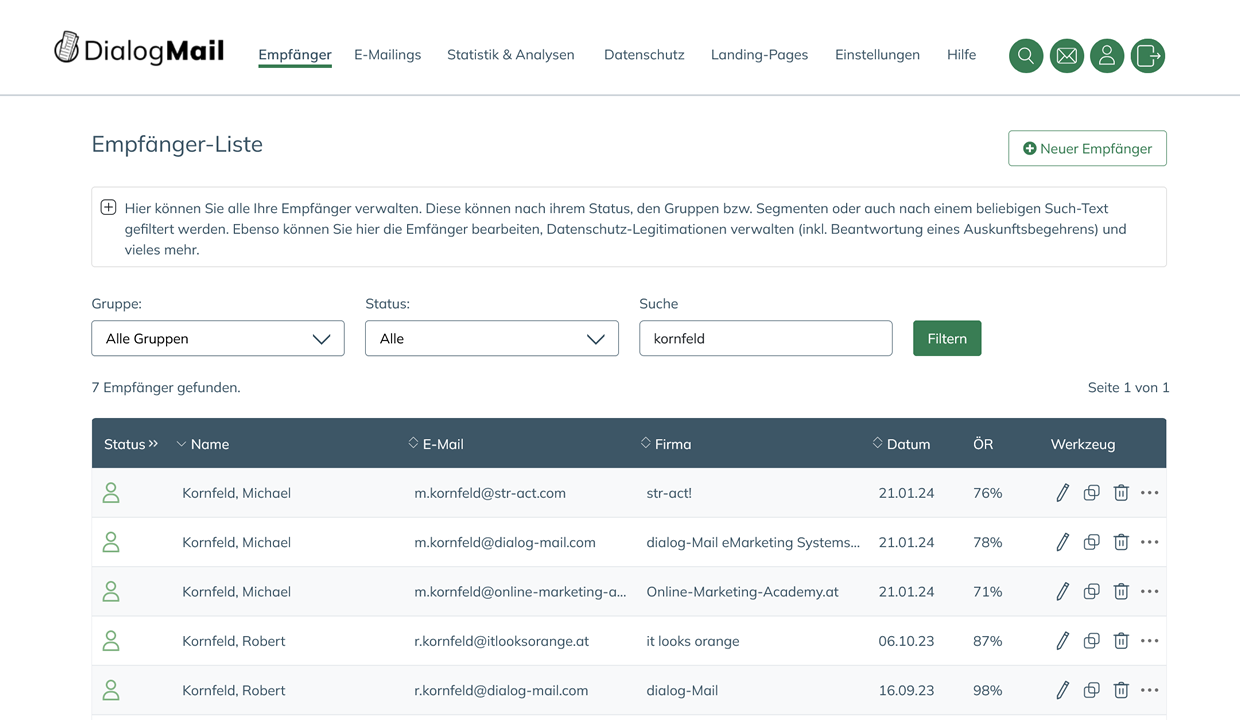Image resolution: width=1240 pixels, height=720 pixels.
Task: Open the Empfänger menu
Action: point(295,54)
